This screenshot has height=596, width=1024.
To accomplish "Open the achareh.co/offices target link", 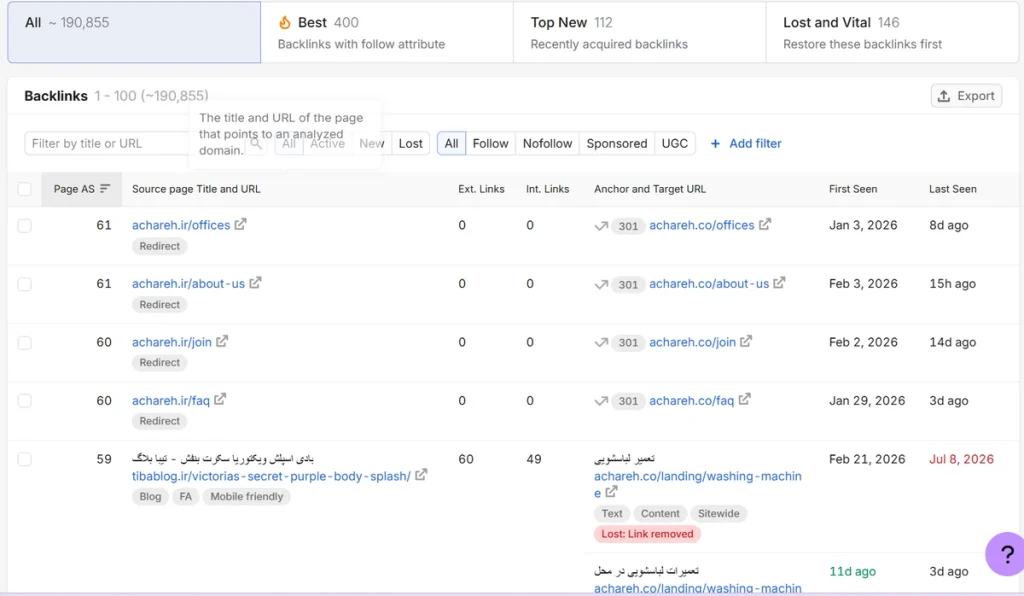I will click(701, 225).
